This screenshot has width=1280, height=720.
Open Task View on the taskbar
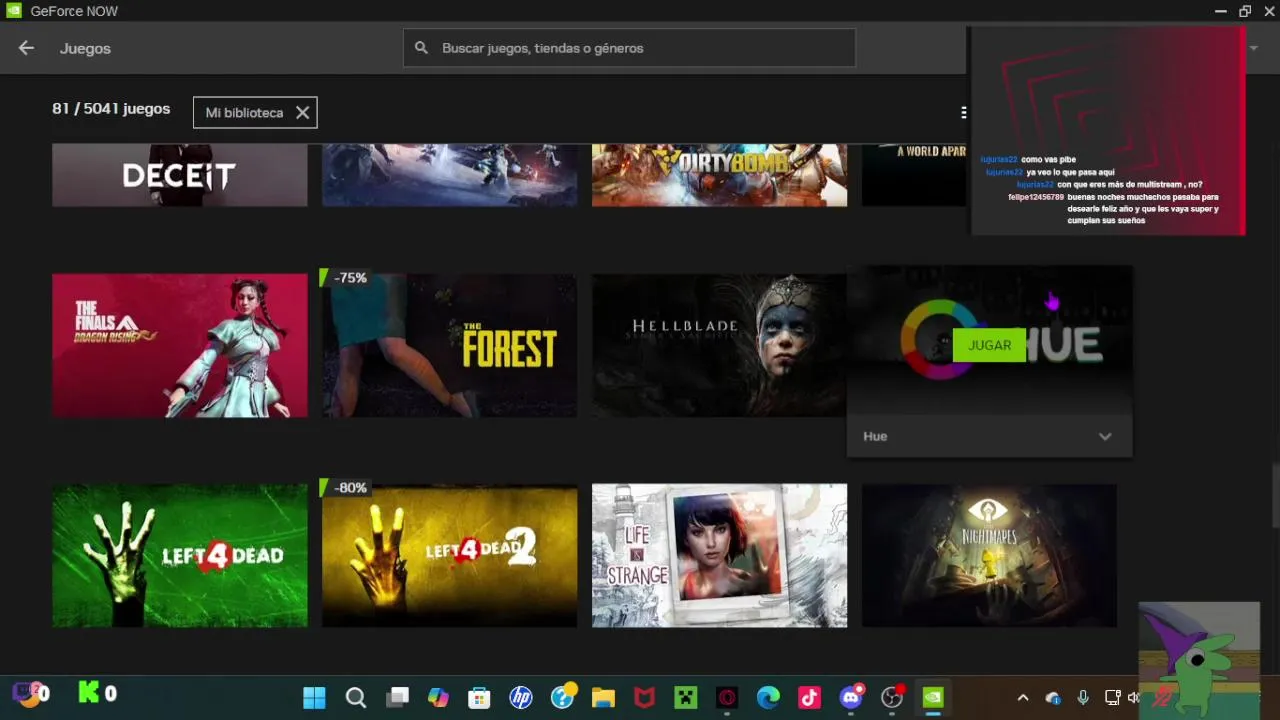[x=398, y=697]
